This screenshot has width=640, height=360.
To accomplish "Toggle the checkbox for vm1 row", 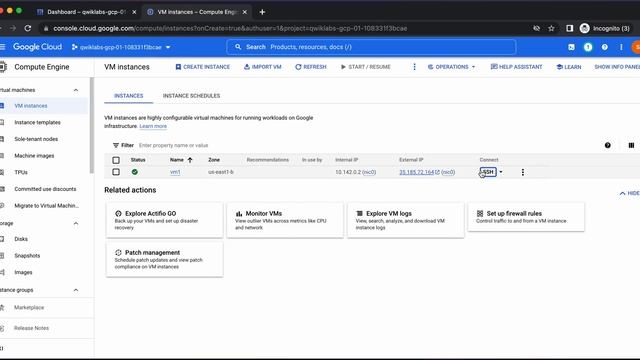I will click(x=116, y=172).
